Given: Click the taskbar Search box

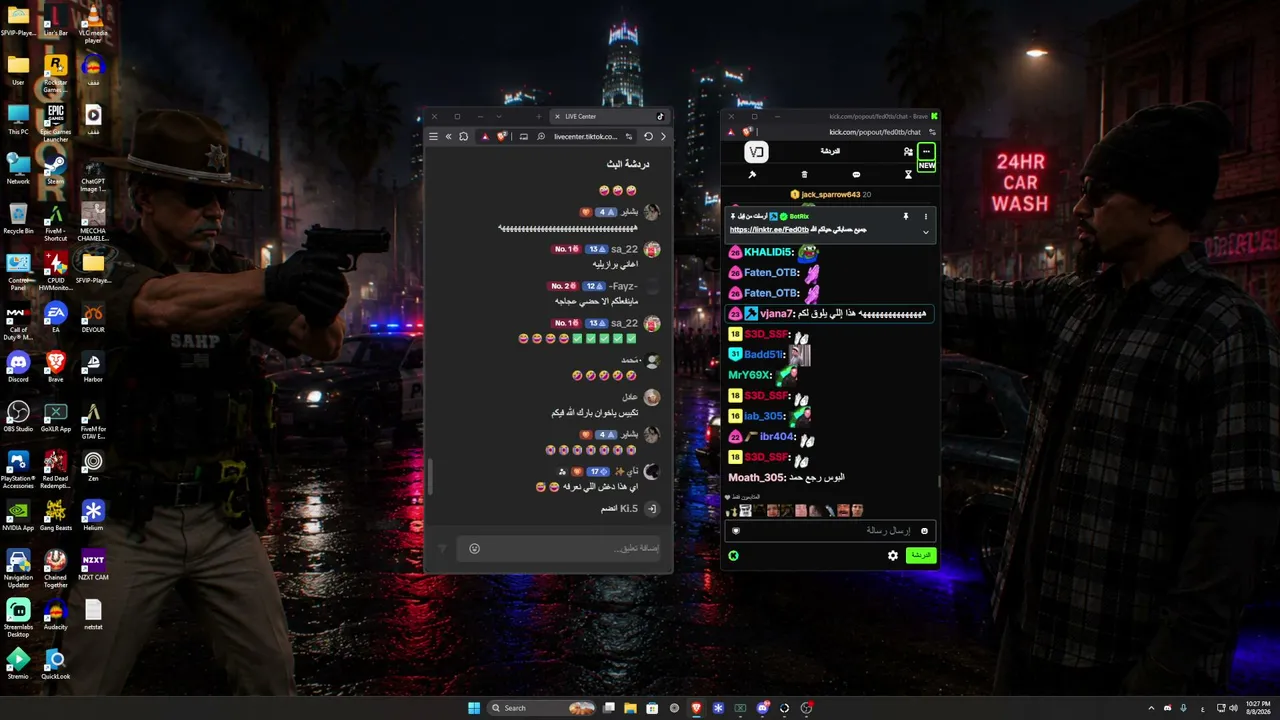Looking at the screenshot, I should tap(542, 708).
